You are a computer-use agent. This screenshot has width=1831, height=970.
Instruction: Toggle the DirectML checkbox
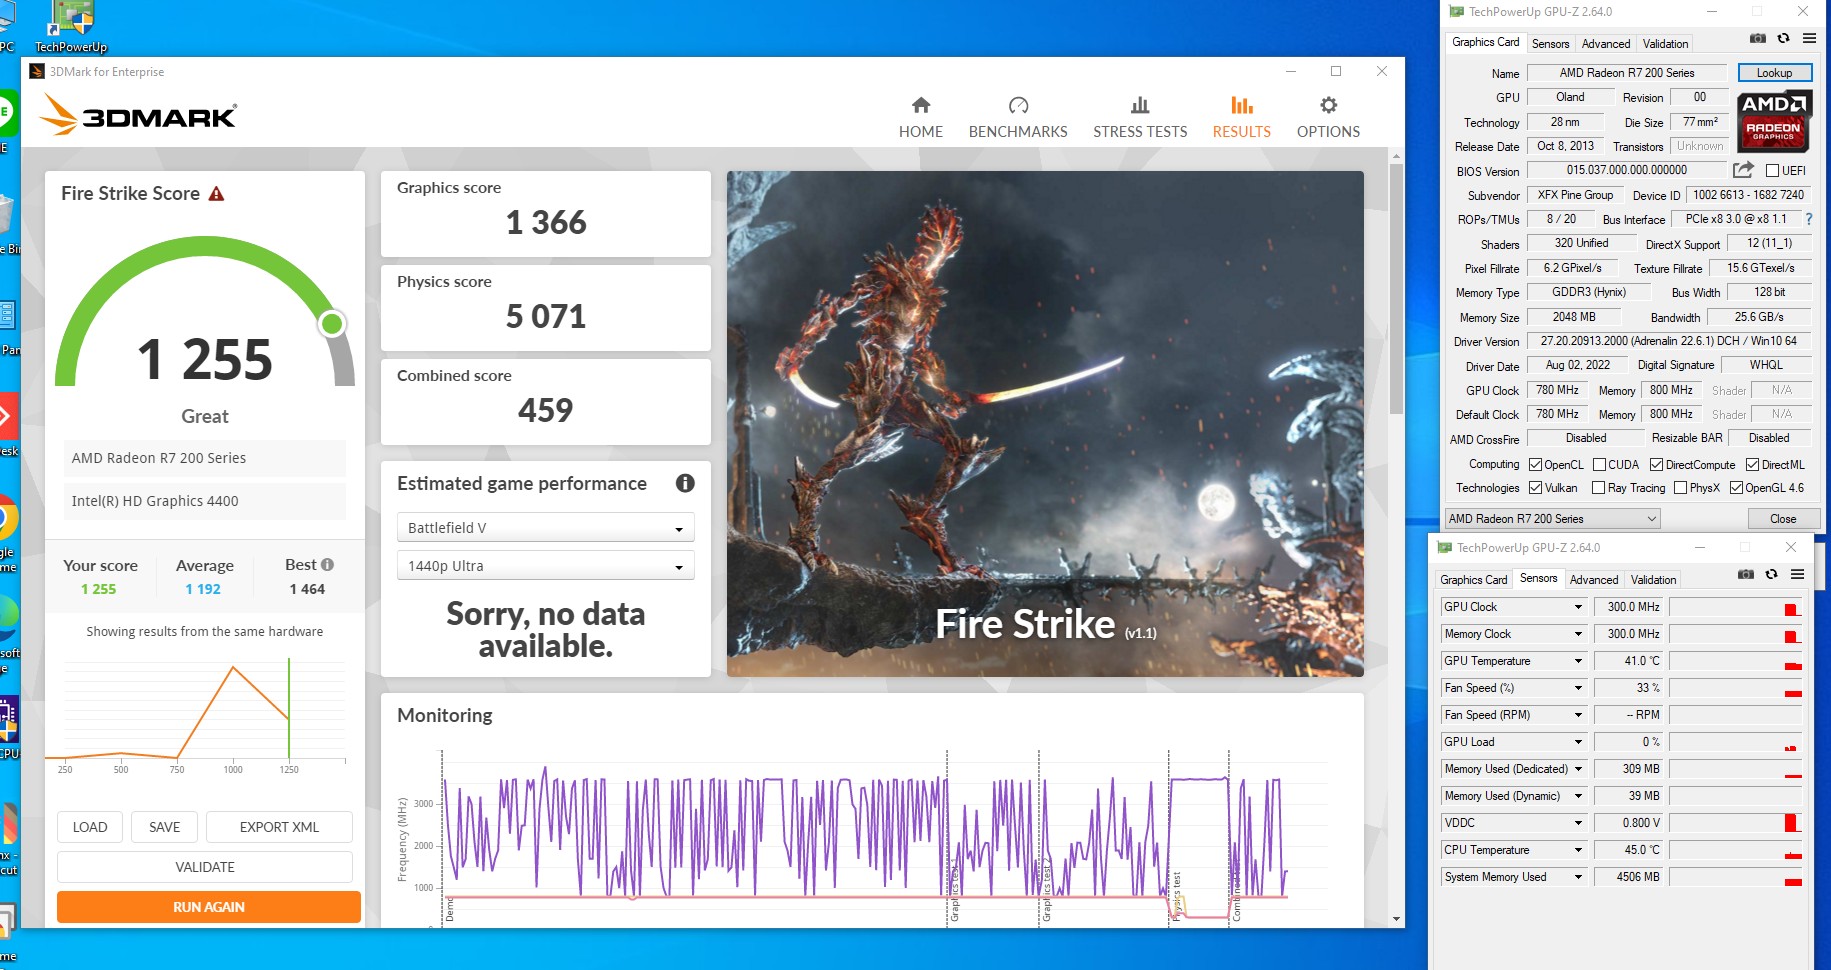(1752, 465)
